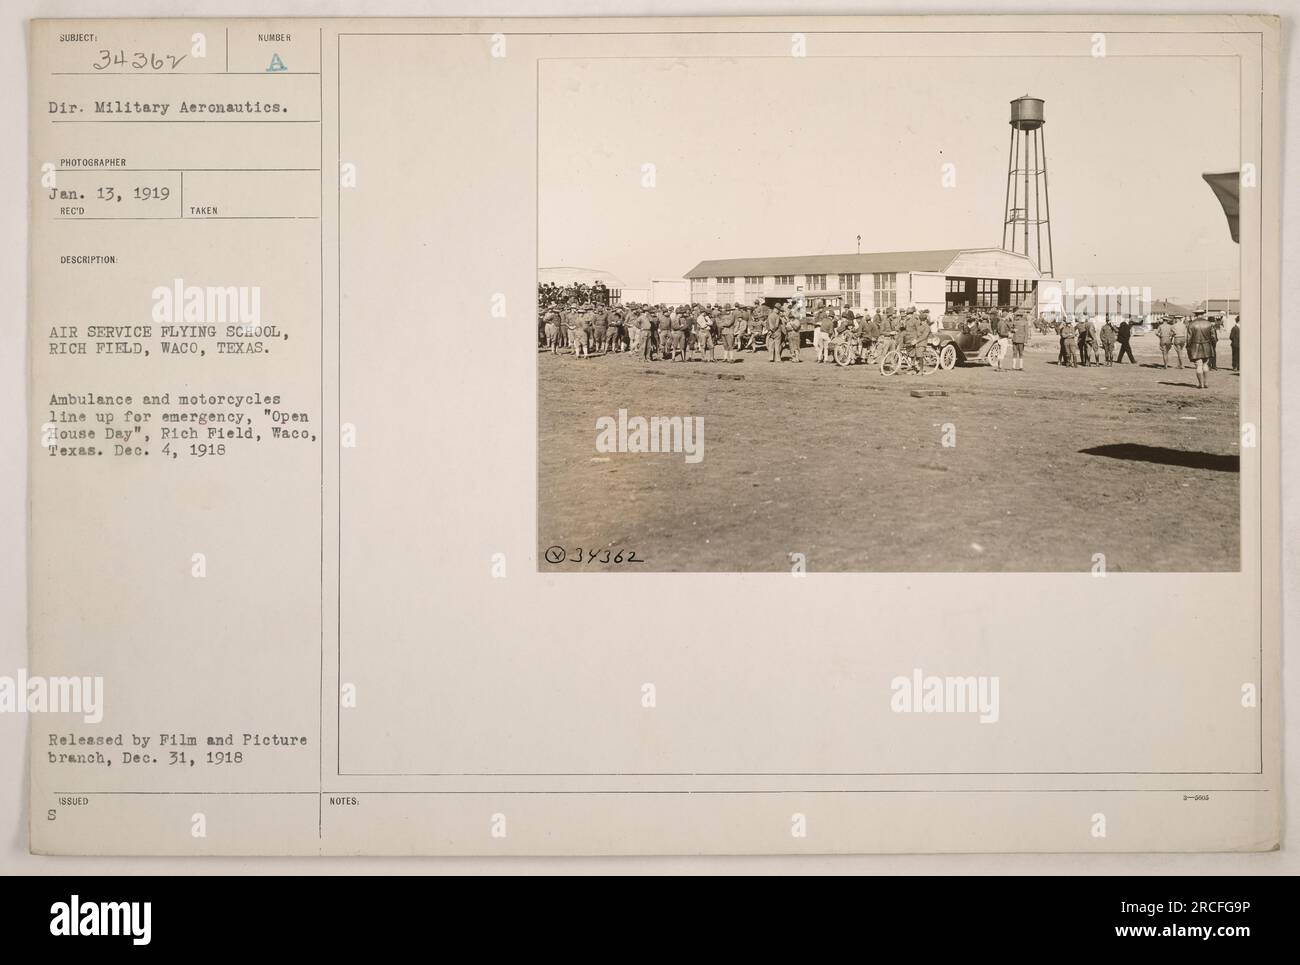The width and height of the screenshot is (1300, 965).
Task: Click 'AIR SERVICE FLYING SCHOOL,' heading text
Action: [x=168, y=332]
